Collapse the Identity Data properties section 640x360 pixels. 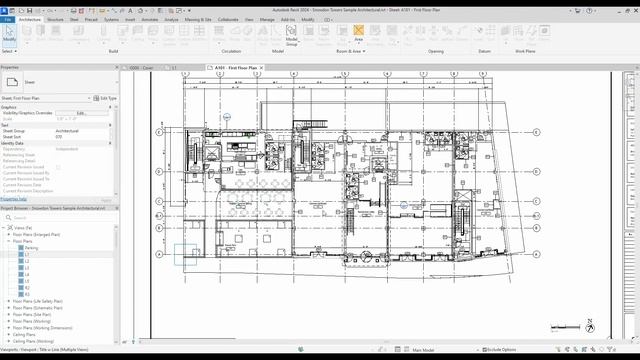tap(110, 143)
